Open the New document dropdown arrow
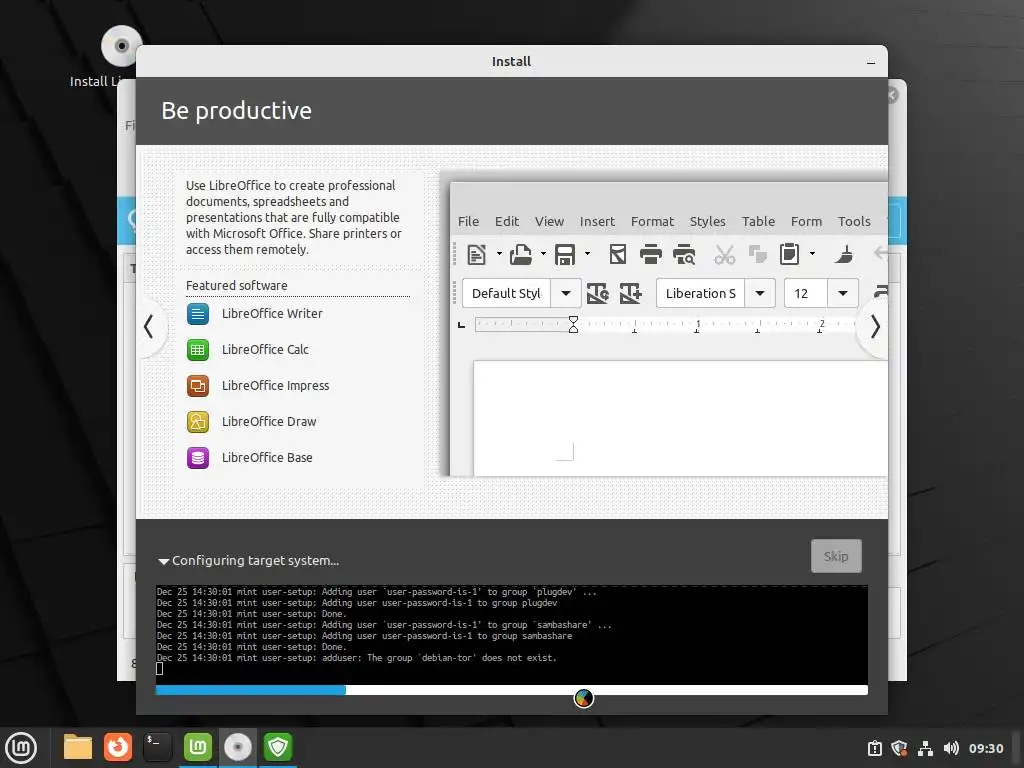 [499, 254]
